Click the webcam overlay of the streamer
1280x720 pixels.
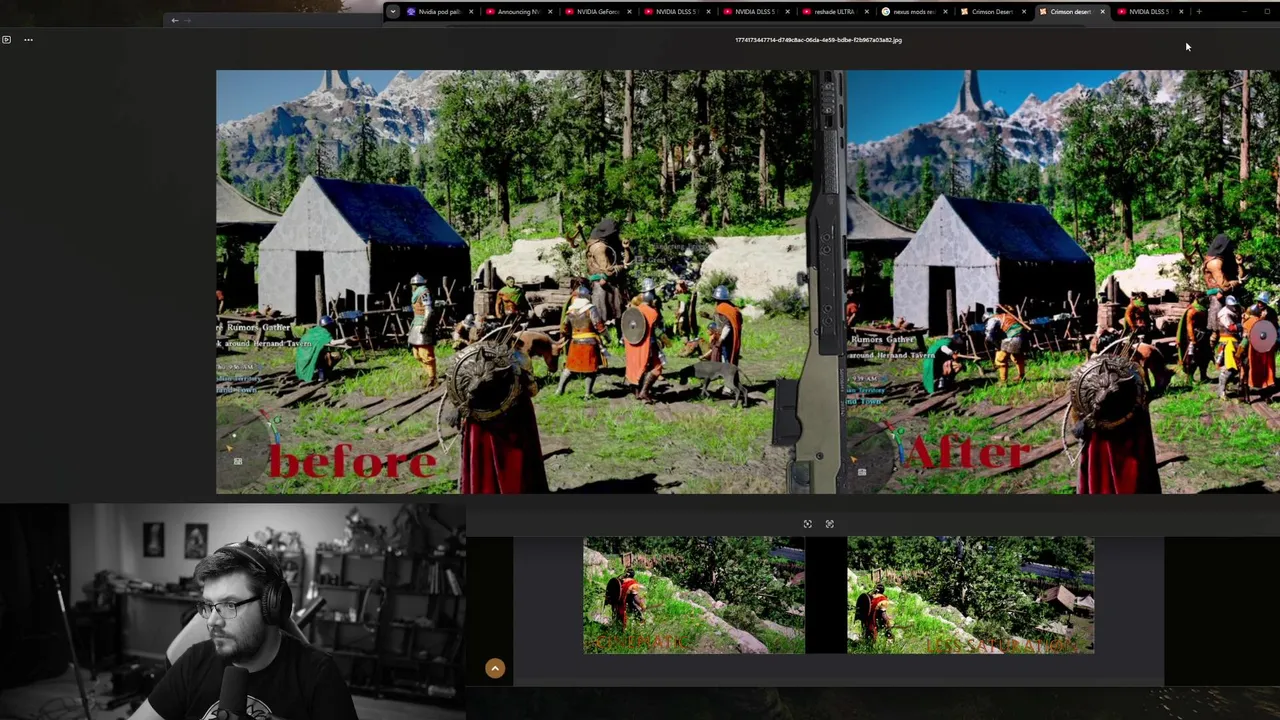click(232, 611)
